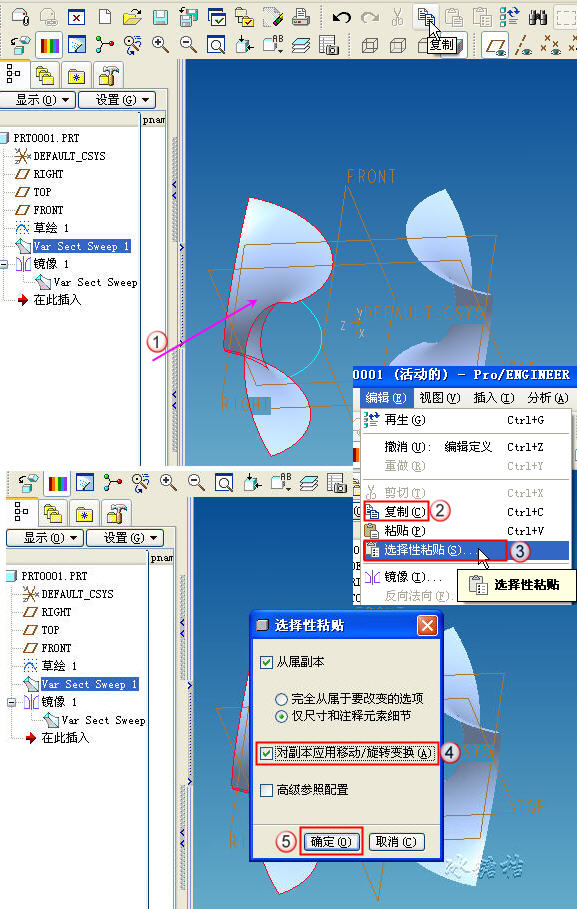
Task: Click the Undo arrow in the top toolbar
Action: coord(341,17)
